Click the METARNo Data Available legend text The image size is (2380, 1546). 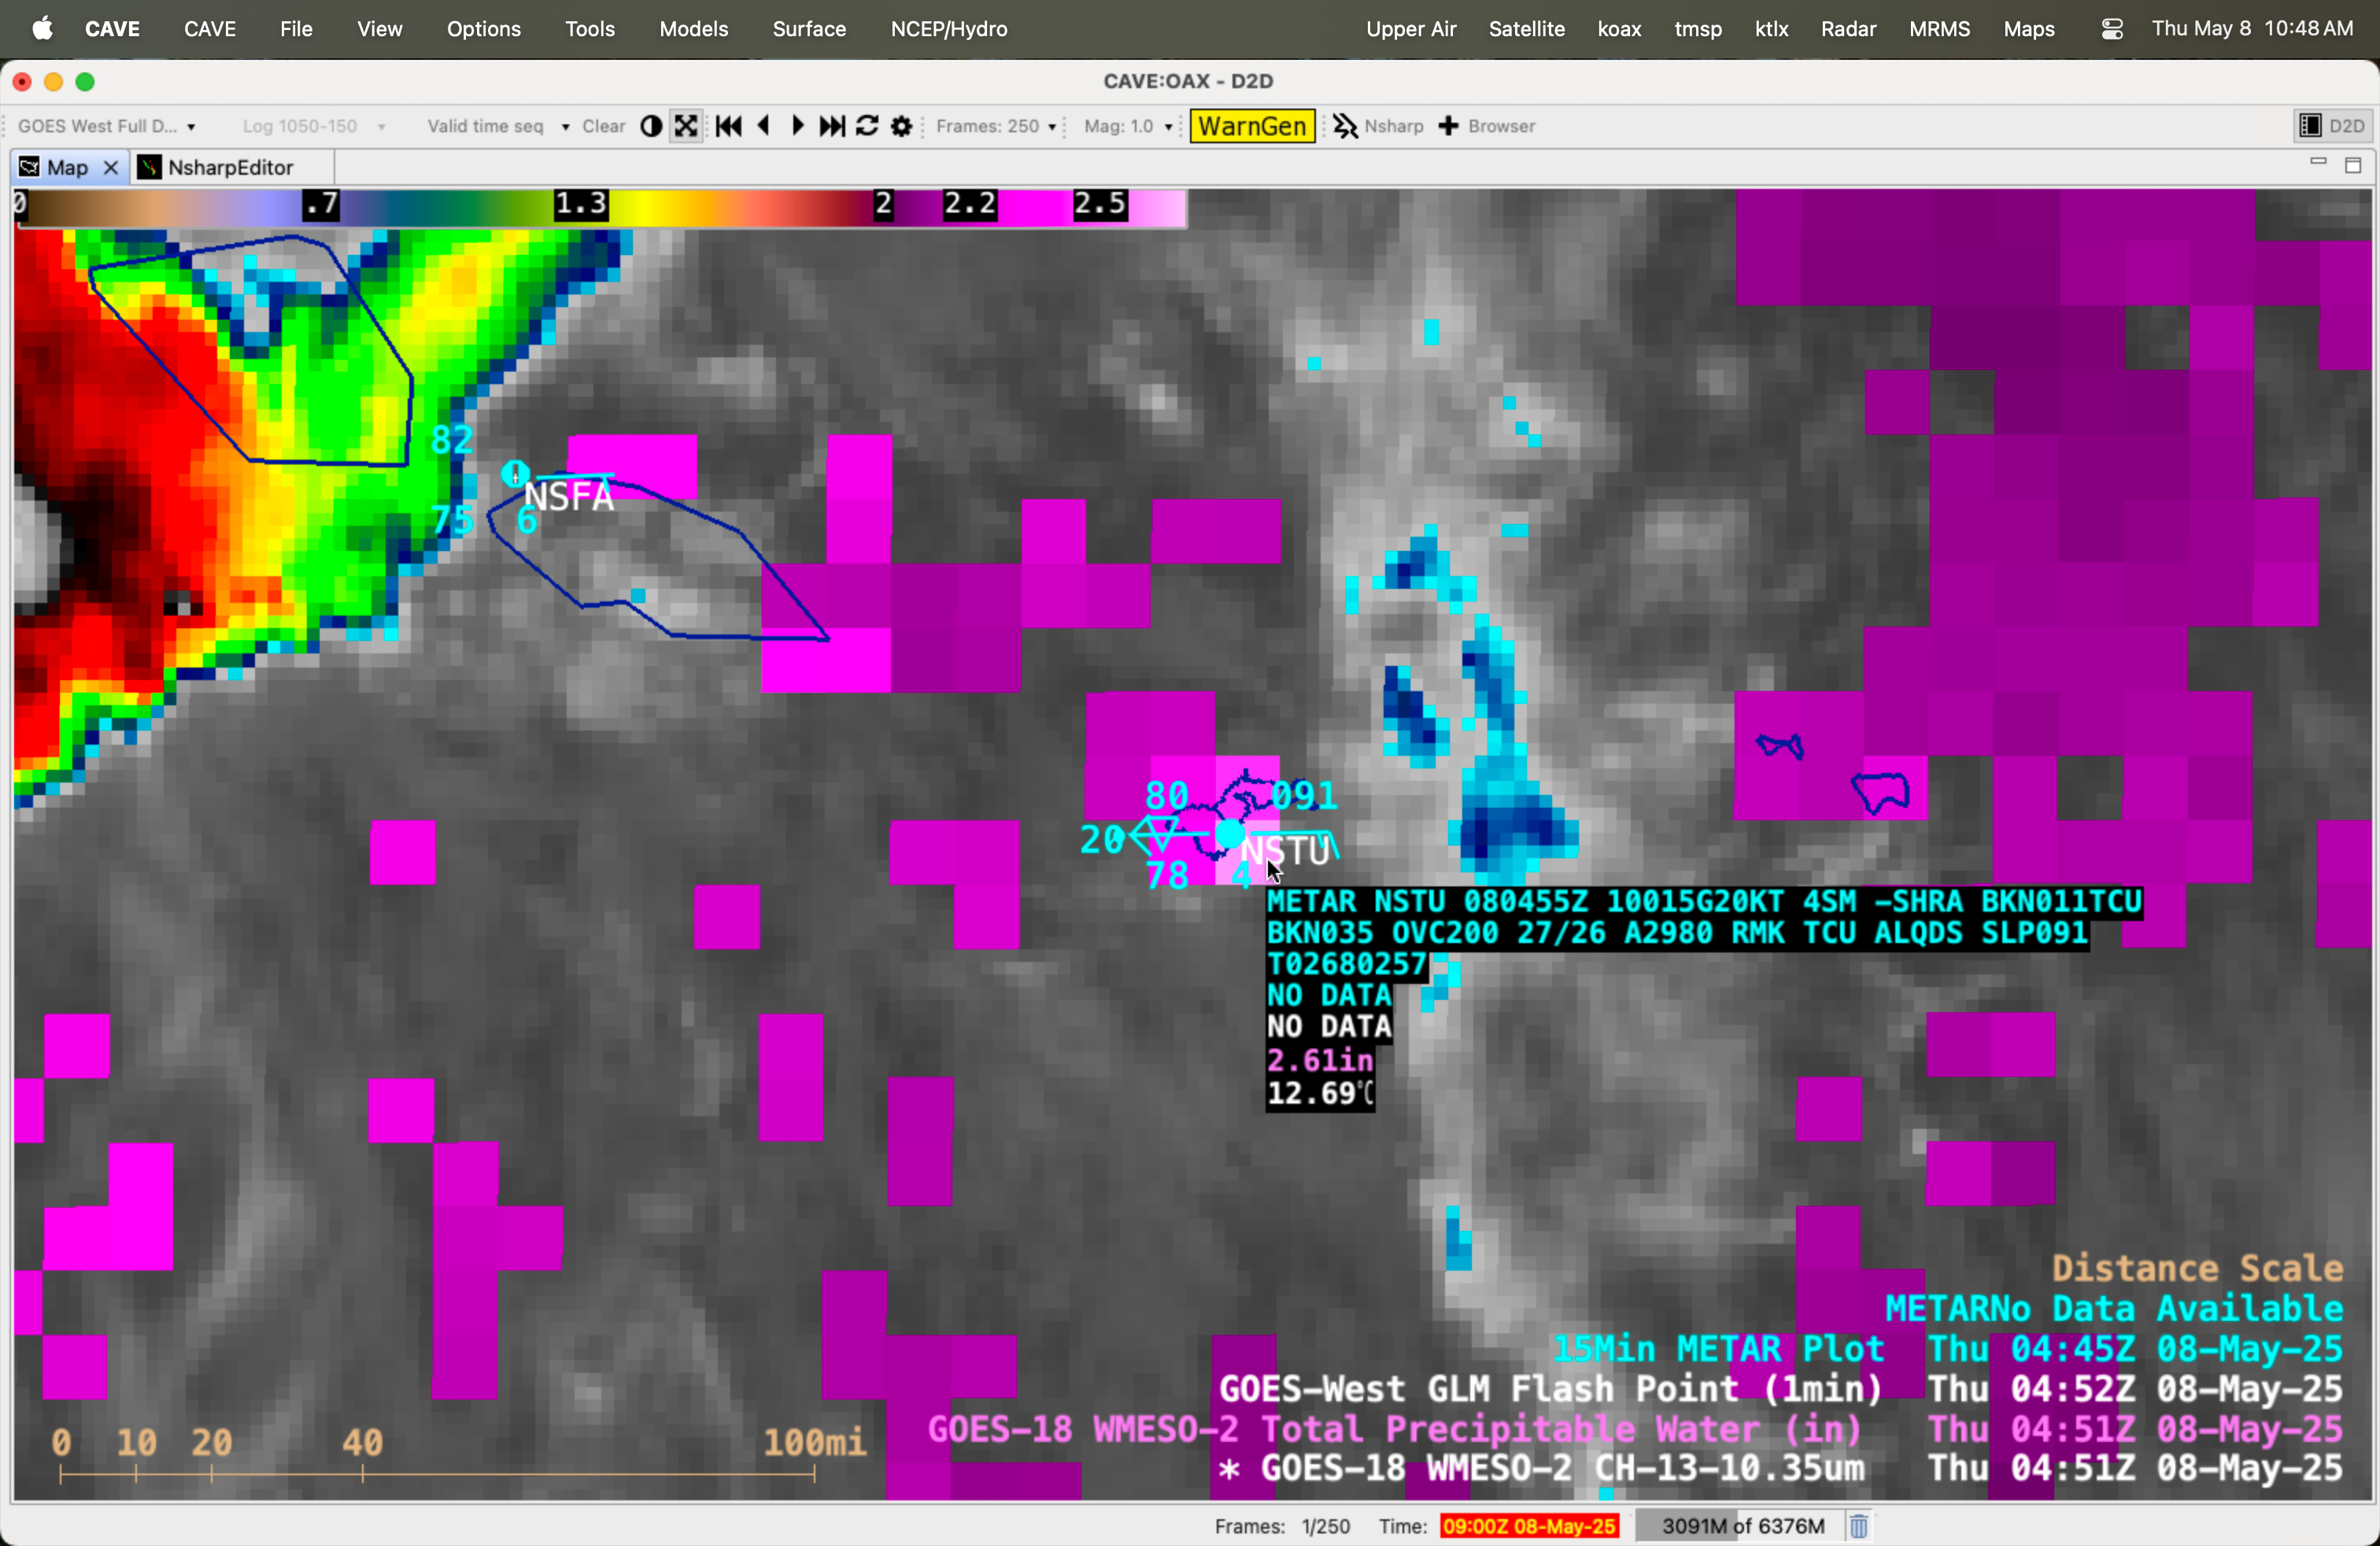coord(2114,1308)
